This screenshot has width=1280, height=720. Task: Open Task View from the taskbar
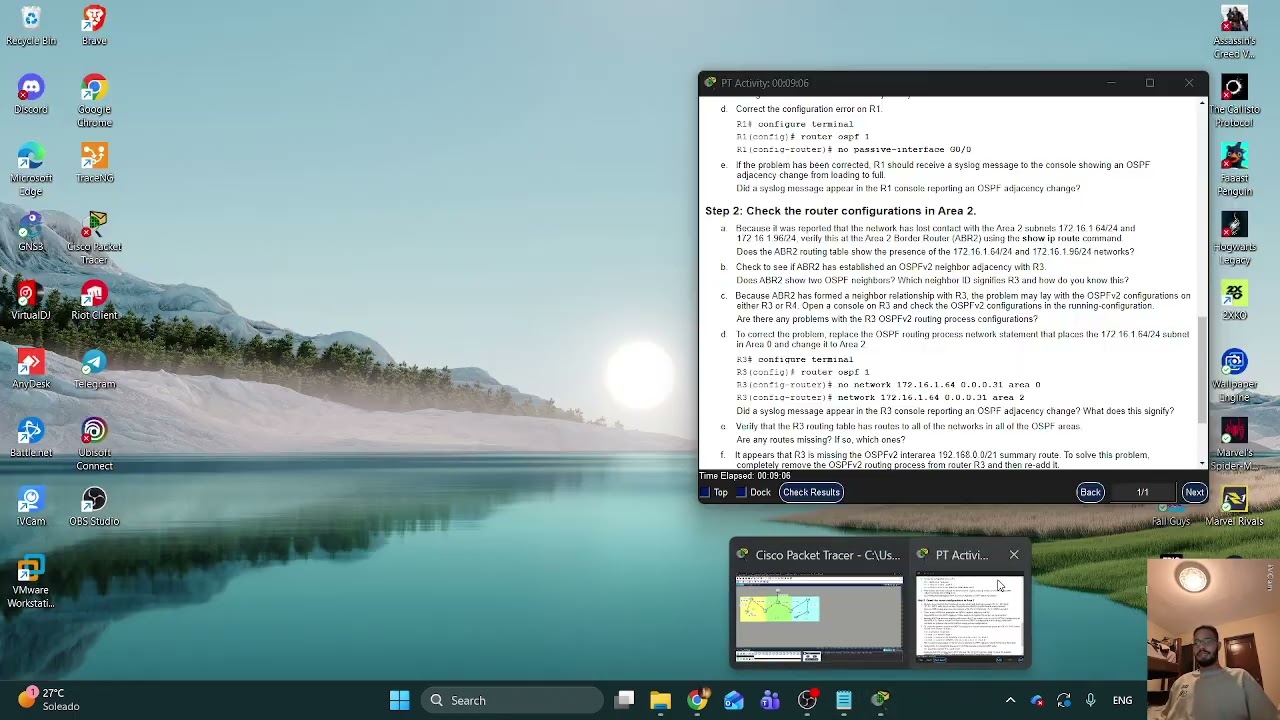tap(624, 700)
